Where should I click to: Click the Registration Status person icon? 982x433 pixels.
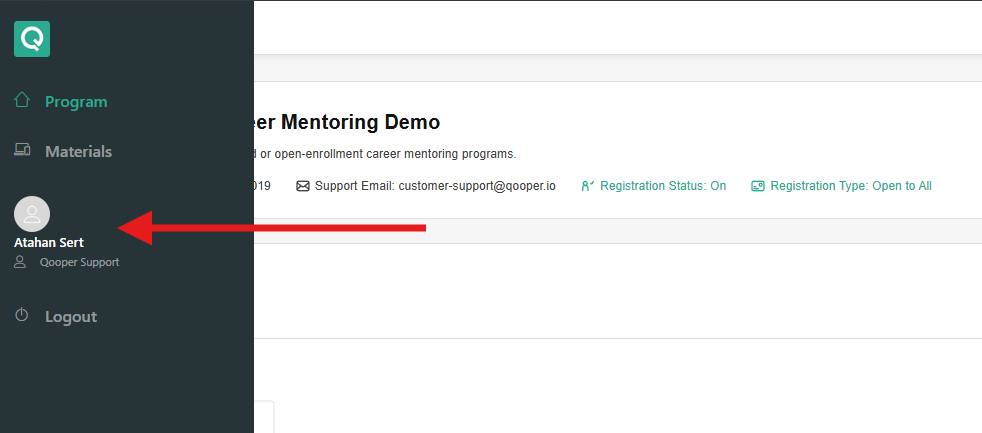(588, 186)
